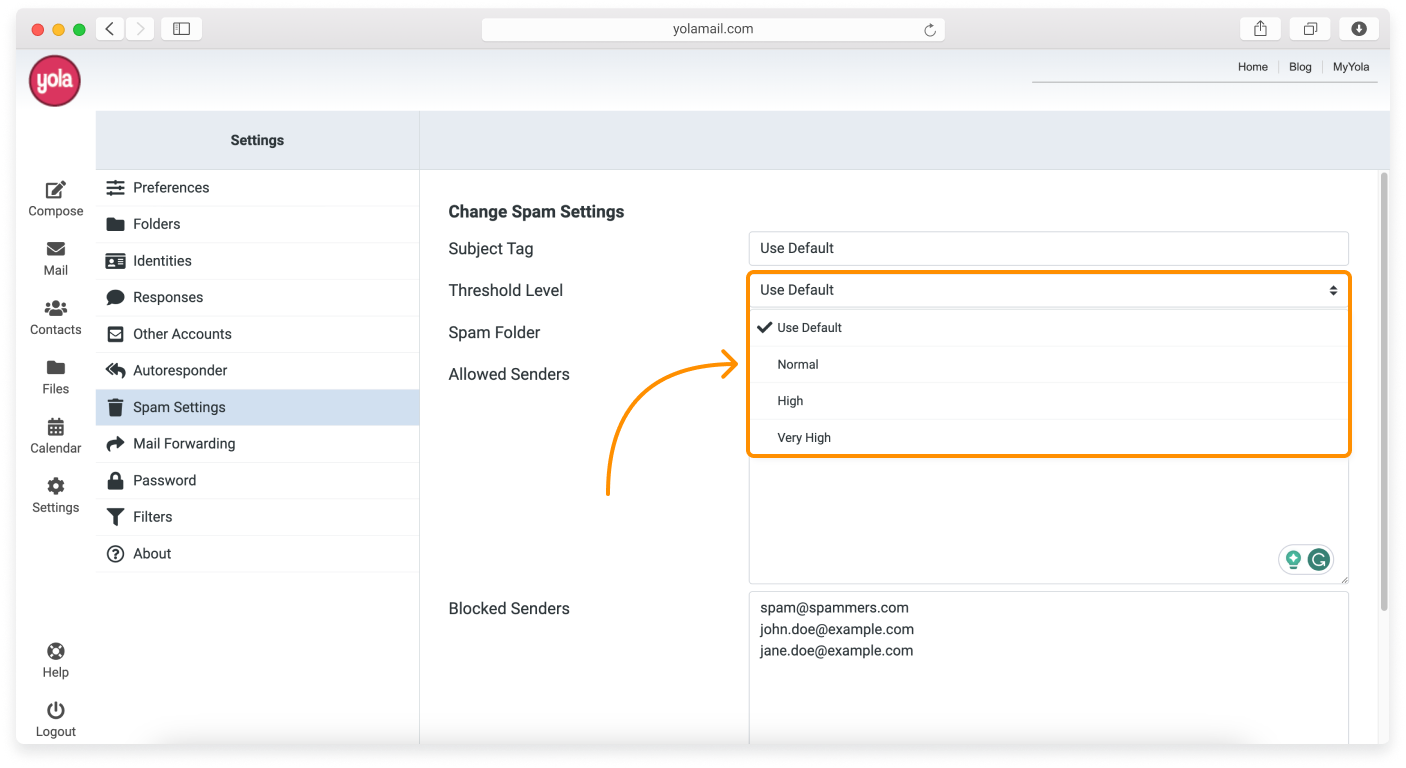Open the Calendar icon
Screen dimensions: 1406x768
56,427
